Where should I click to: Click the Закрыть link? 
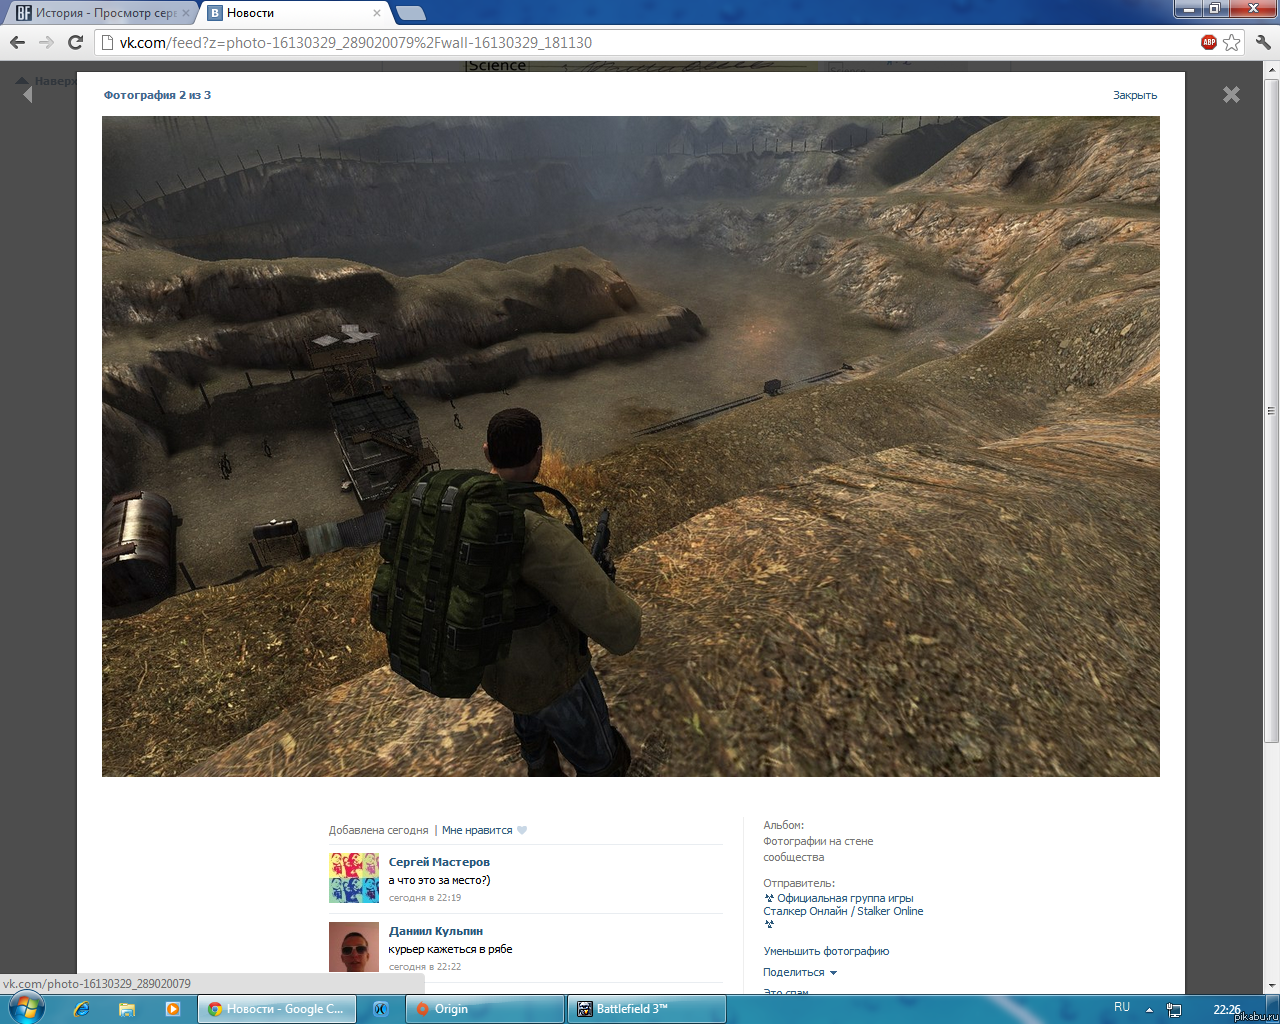coord(1134,95)
